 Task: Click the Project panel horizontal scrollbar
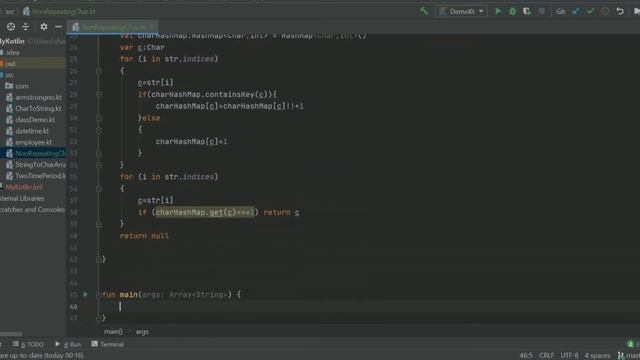pos(11,334)
